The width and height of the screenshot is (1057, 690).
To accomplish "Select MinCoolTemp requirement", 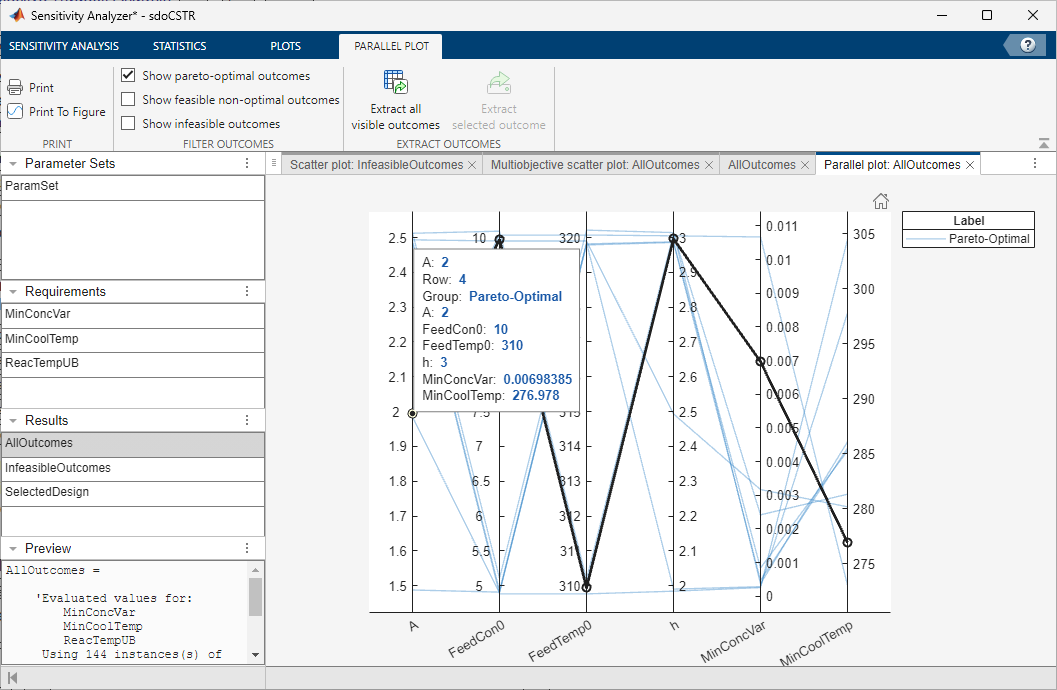I will coord(41,339).
